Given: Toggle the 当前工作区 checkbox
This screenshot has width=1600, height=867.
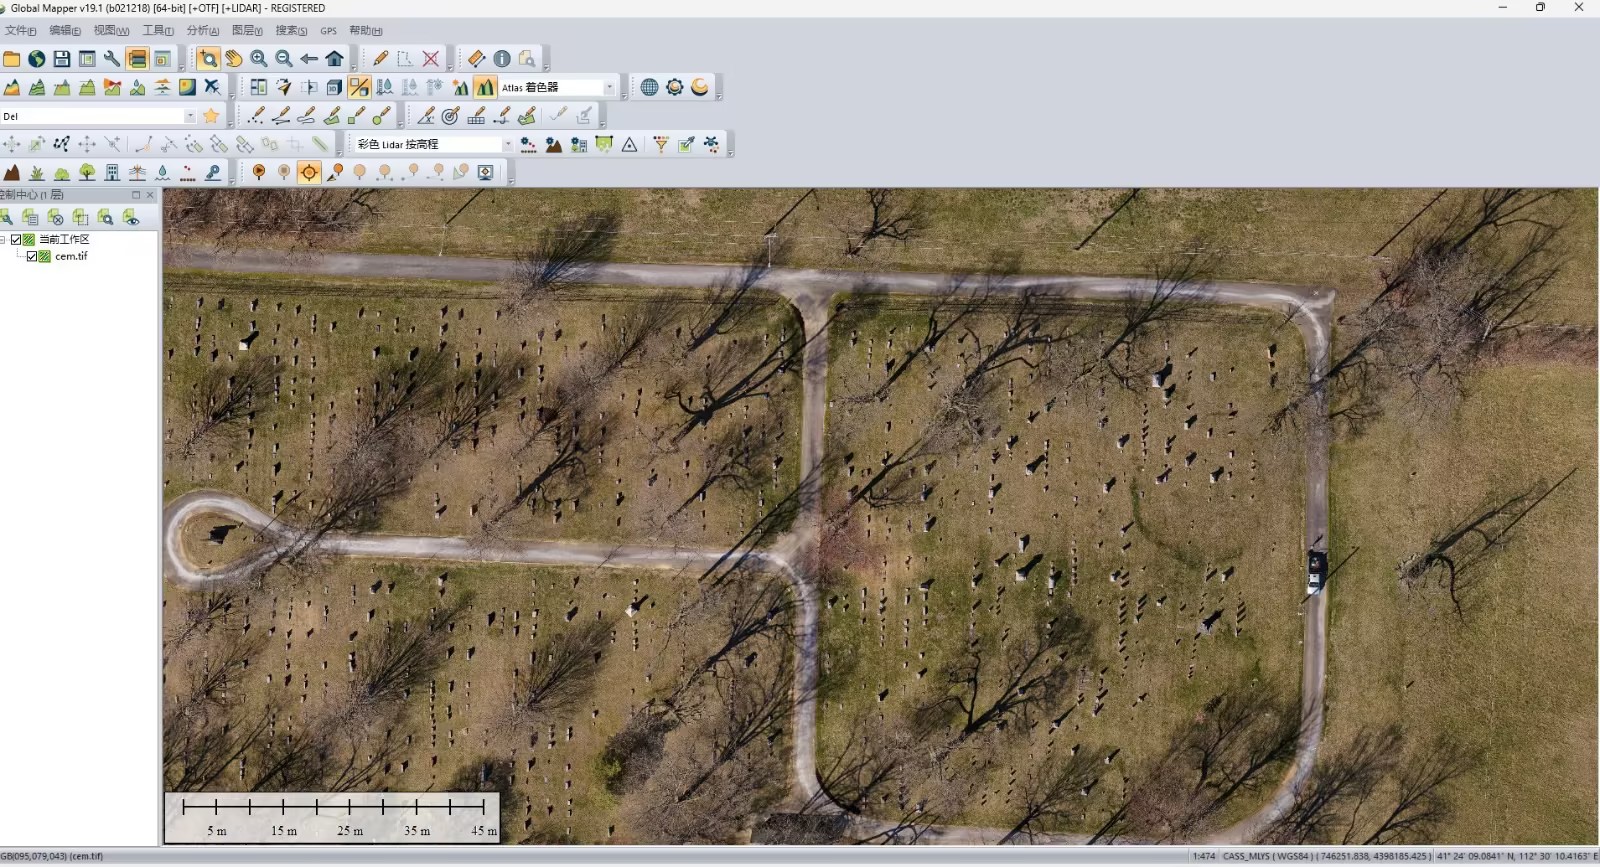Looking at the screenshot, I should [16, 240].
